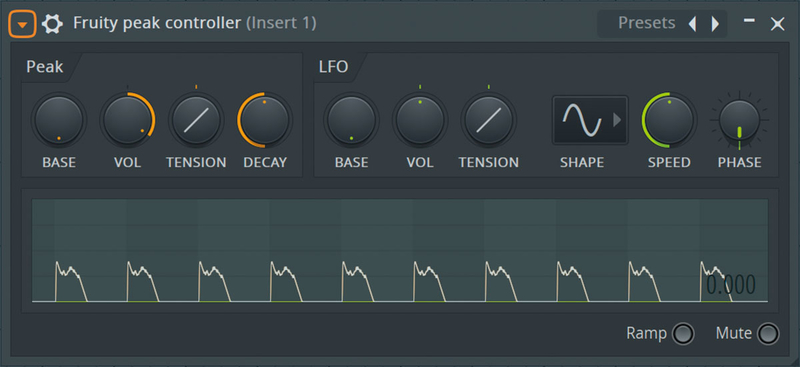Click the LFO VOL knob

[420, 119]
